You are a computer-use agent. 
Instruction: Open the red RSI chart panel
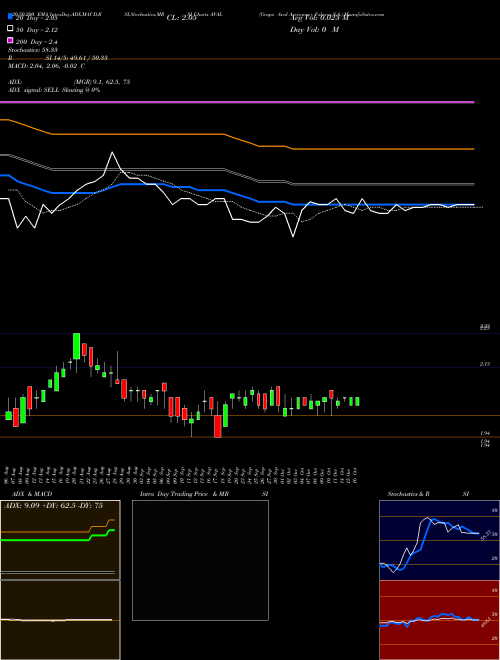click(439, 620)
